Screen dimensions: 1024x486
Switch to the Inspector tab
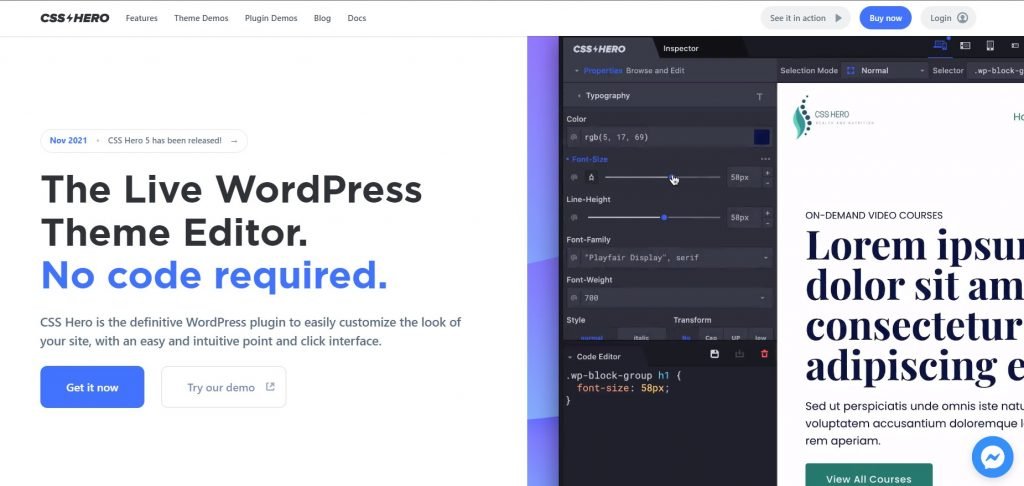pos(681,48)
